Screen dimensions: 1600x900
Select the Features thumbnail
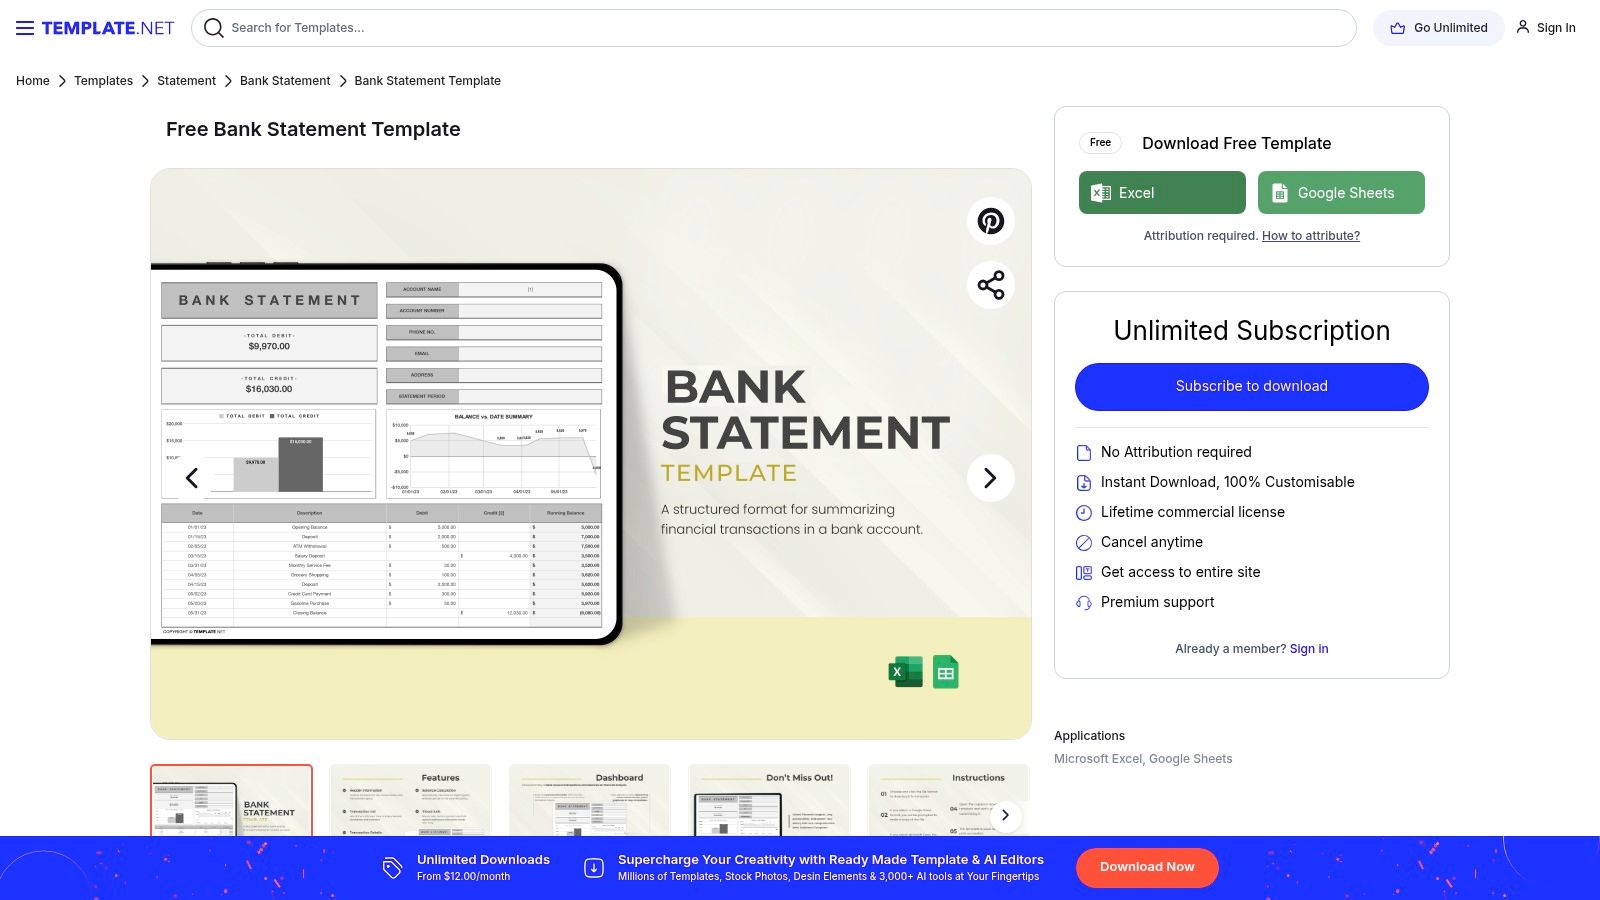[x=410, y=801]
